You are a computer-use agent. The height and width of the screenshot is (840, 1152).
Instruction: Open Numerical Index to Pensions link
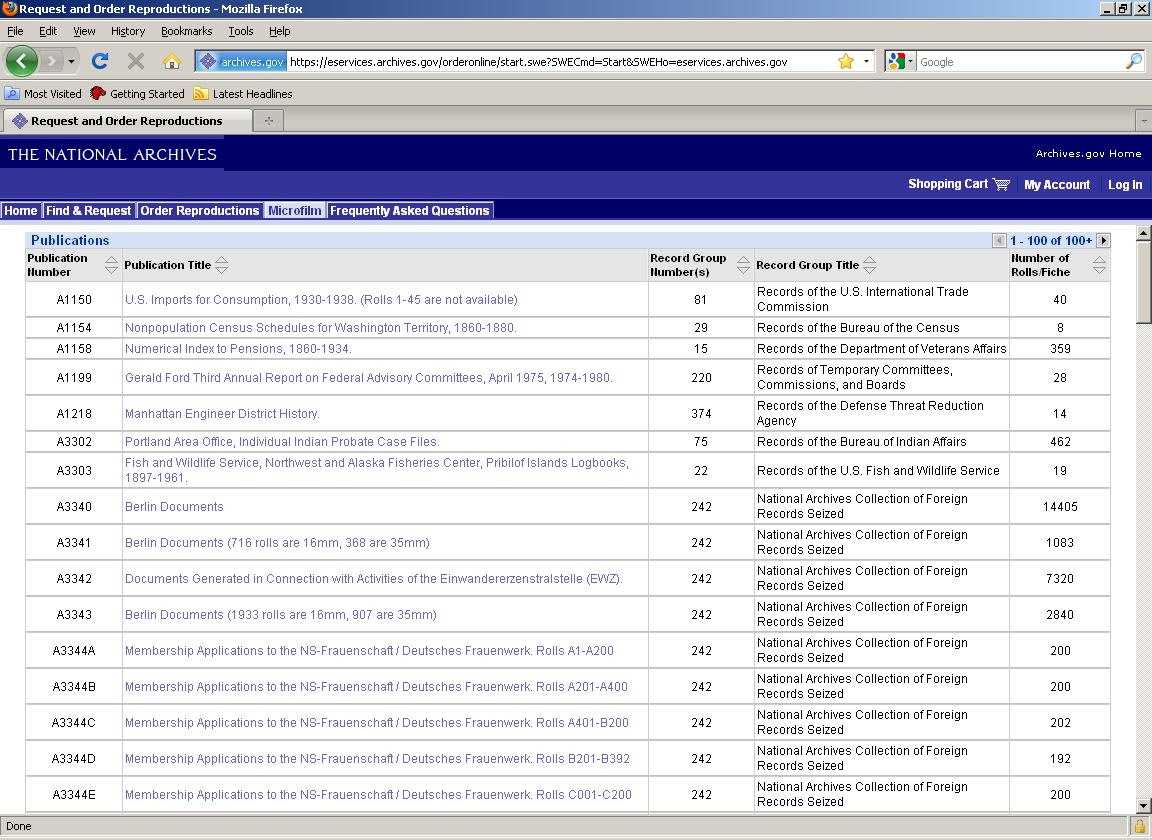(238, 348)
